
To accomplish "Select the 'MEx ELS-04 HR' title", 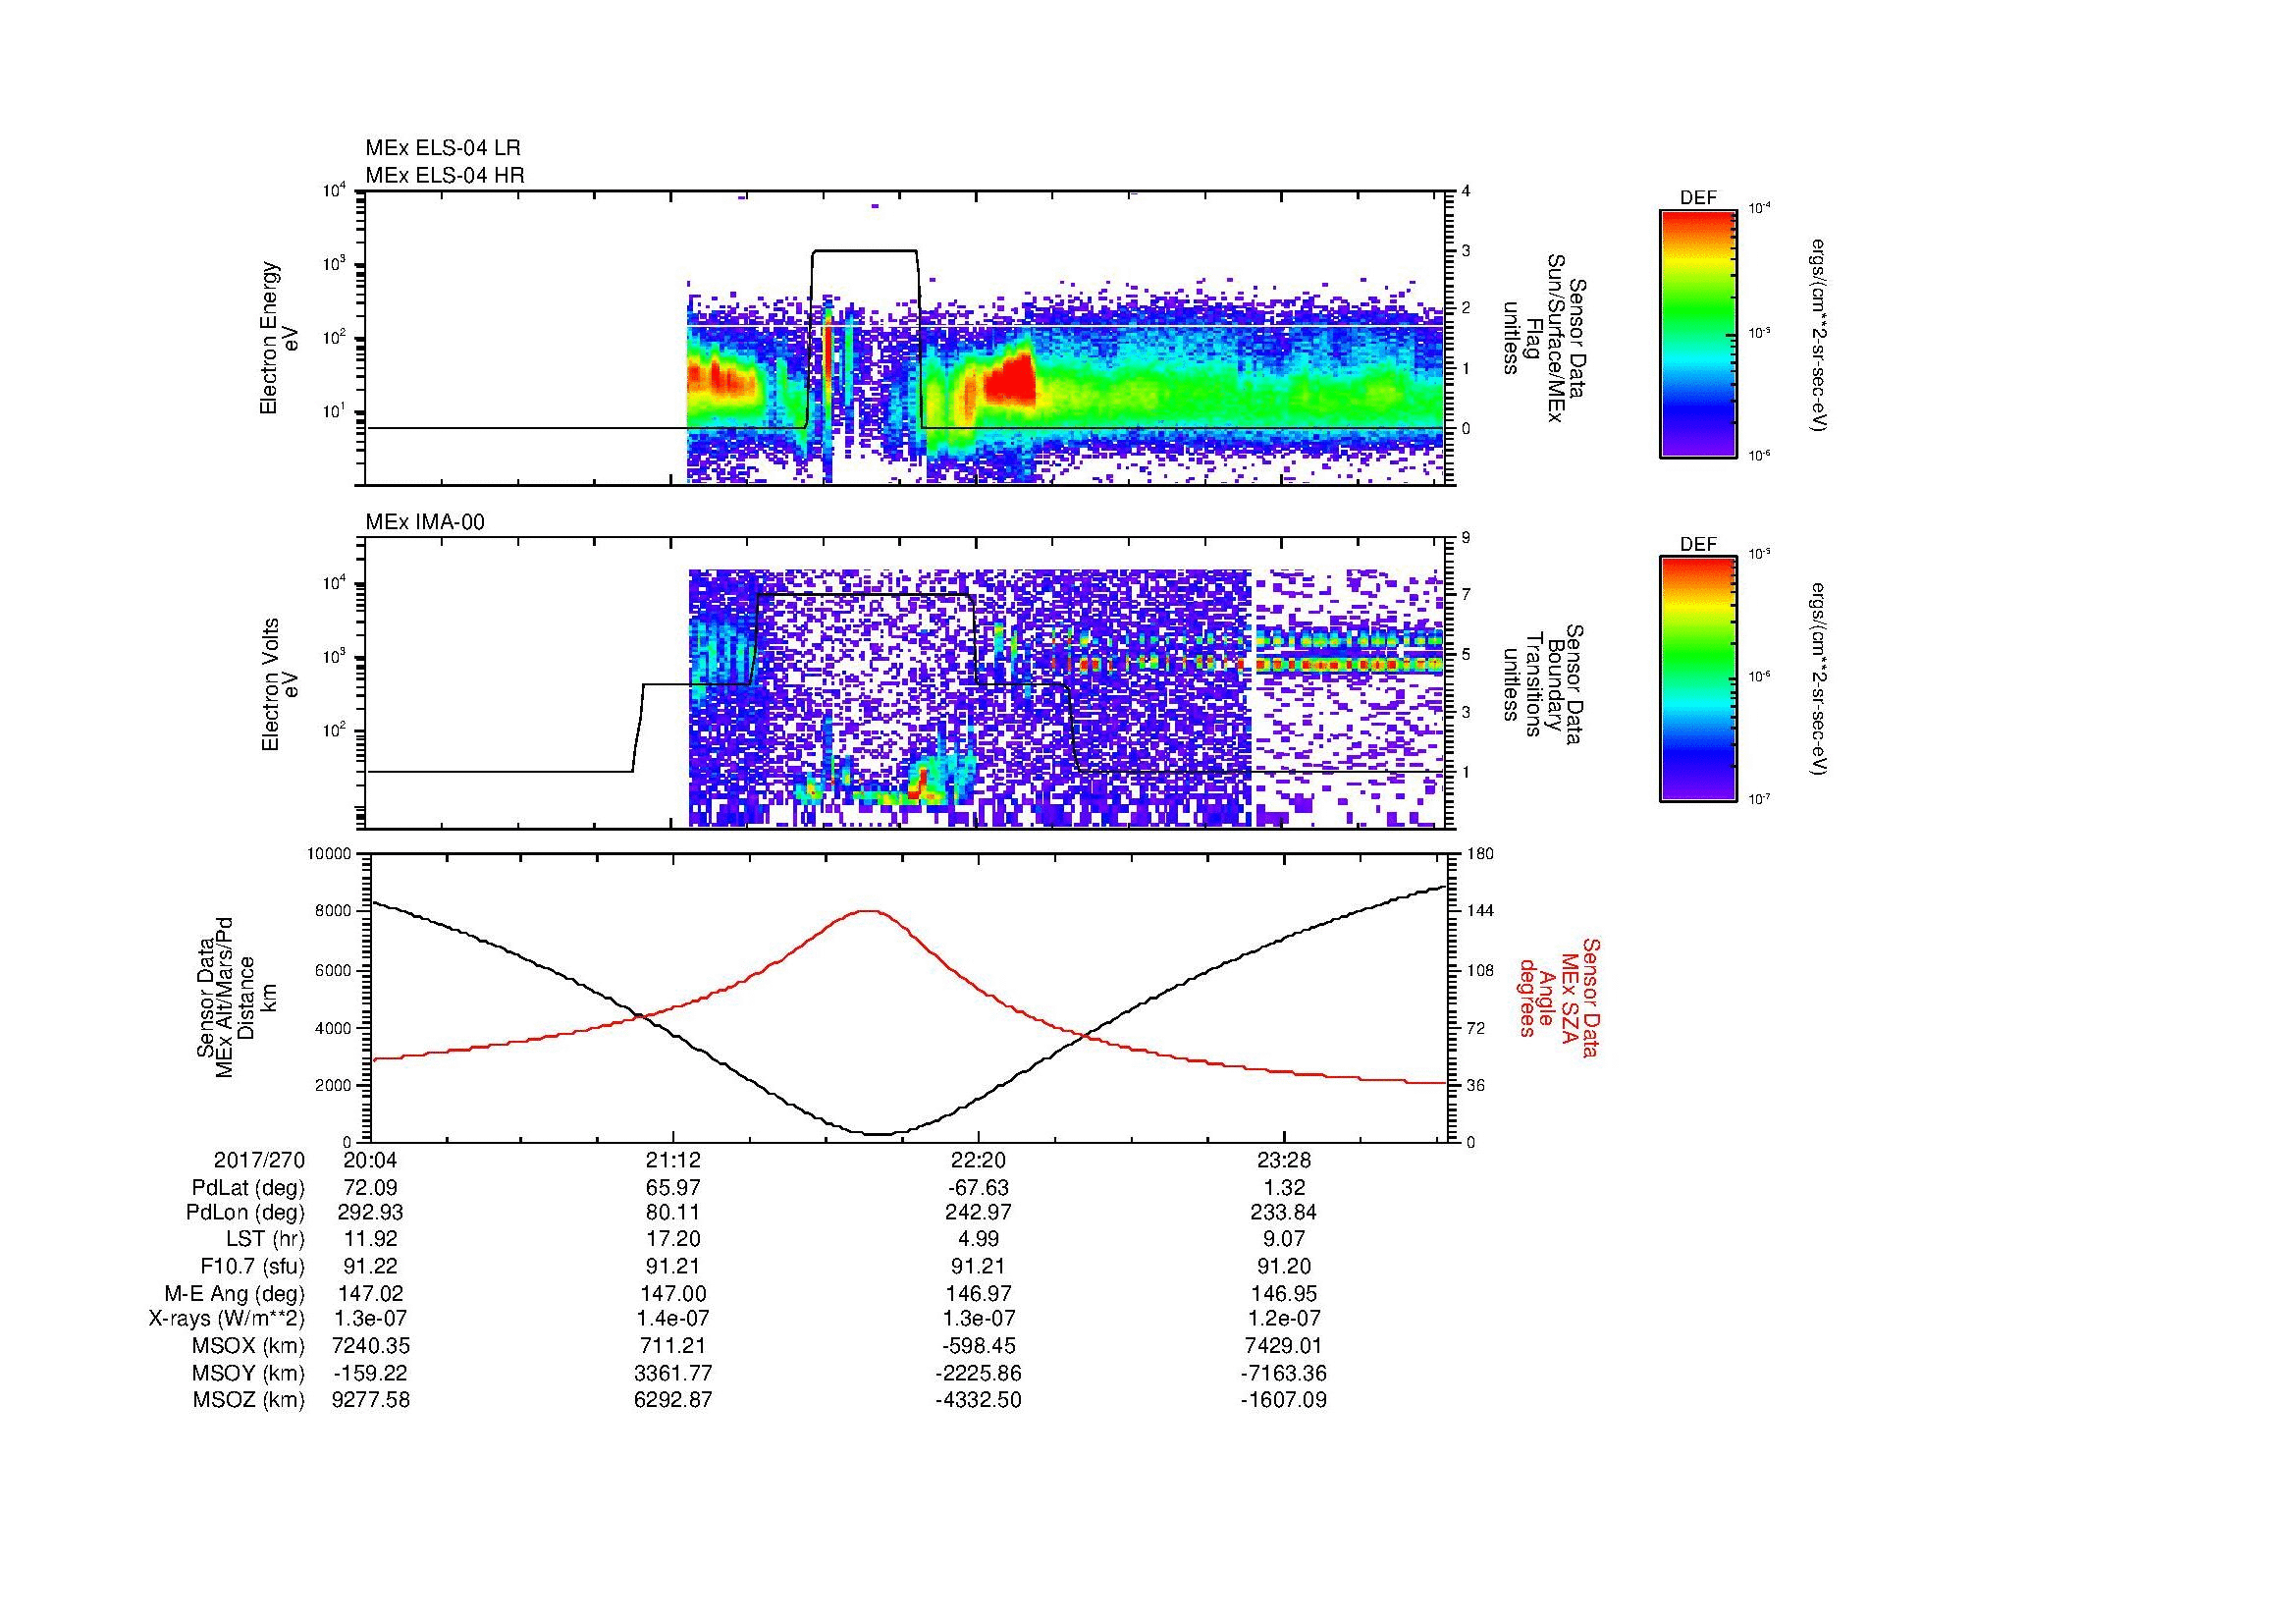I will coord(445,176).
